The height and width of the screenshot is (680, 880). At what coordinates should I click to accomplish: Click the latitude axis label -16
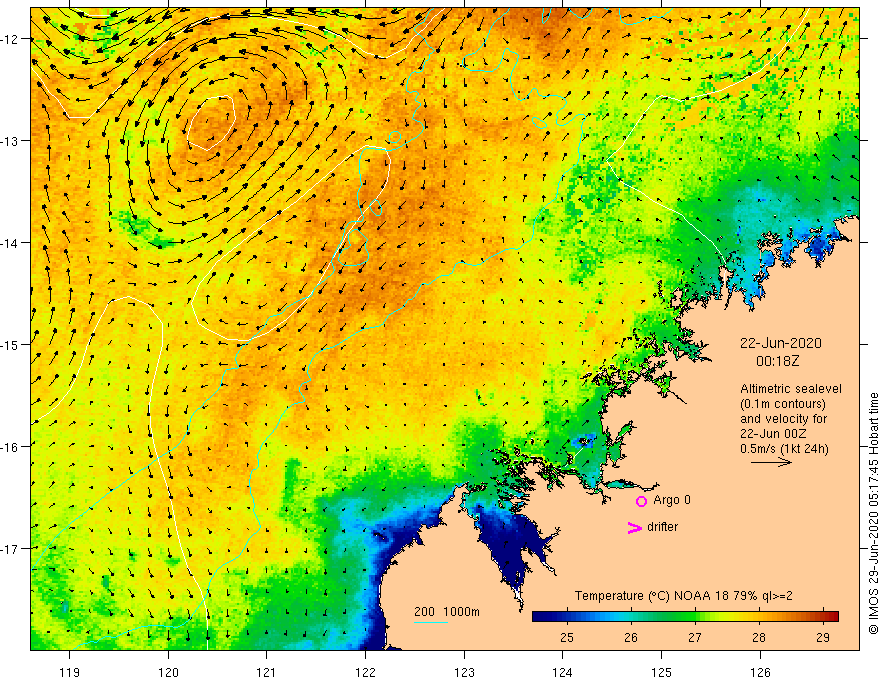(x=10, y=447)
